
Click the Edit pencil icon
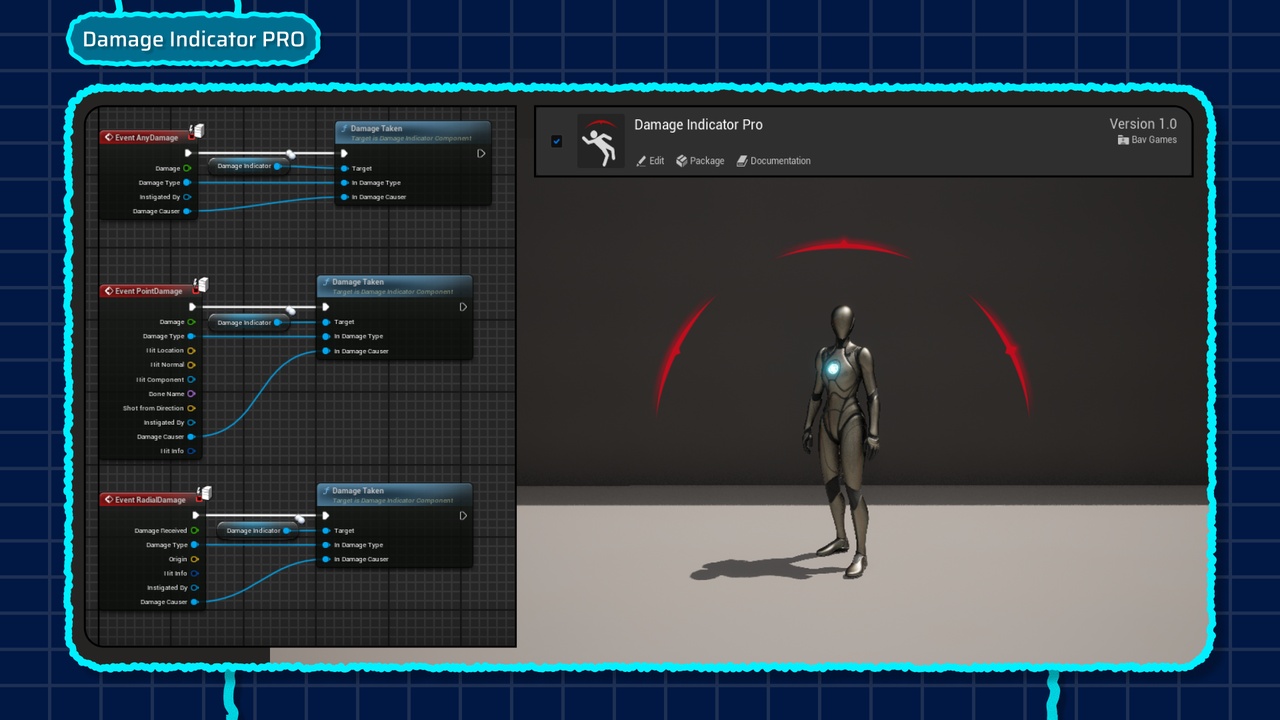[641, 160]
